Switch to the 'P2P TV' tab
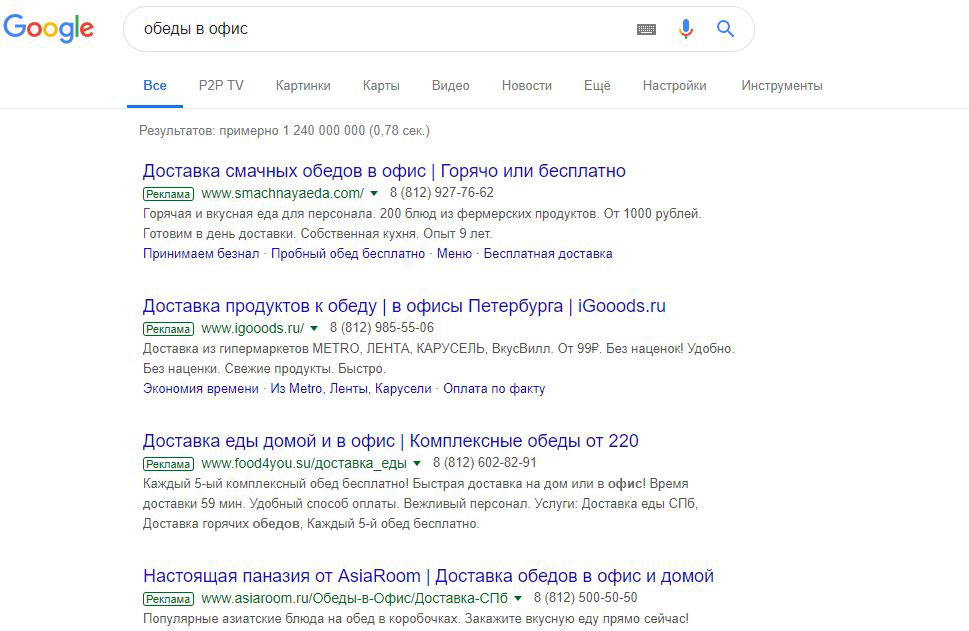The height and width of the screenshot is (631, 969). 221,86
